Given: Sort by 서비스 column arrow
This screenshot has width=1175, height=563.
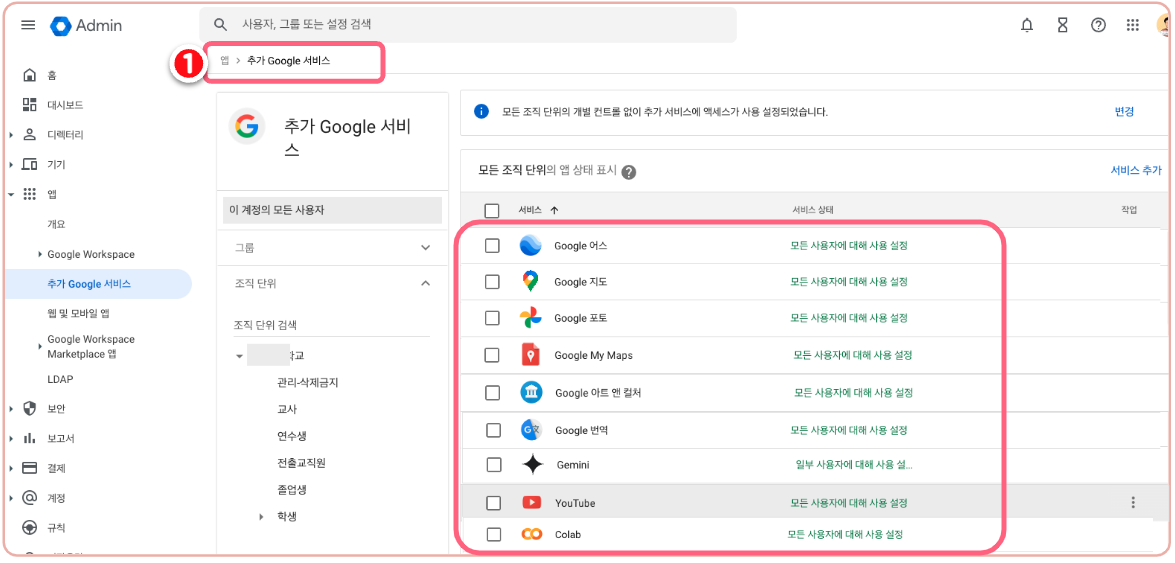Looking at the screenshot, I should click(x=555, y=211).
